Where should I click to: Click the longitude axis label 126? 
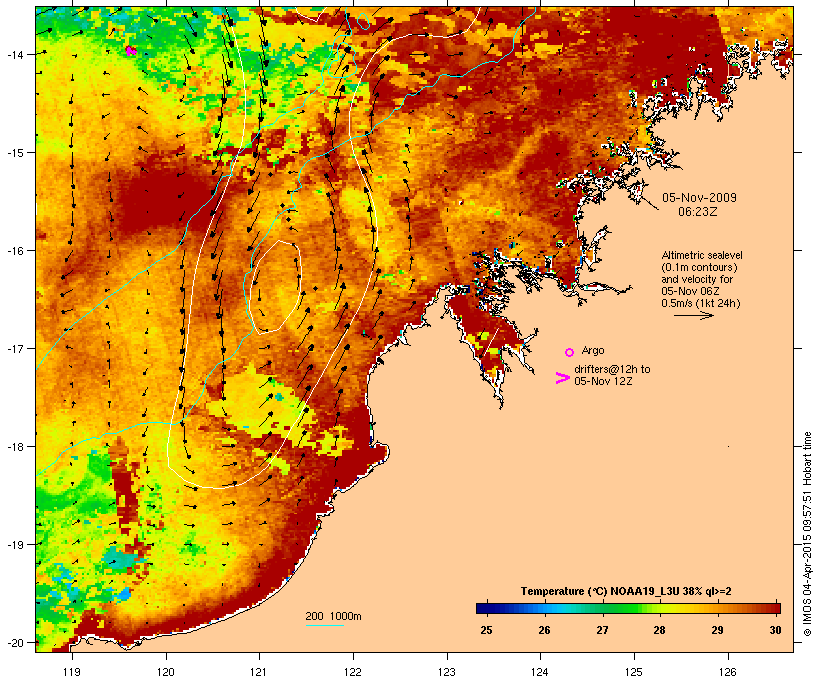coord(728,672)
